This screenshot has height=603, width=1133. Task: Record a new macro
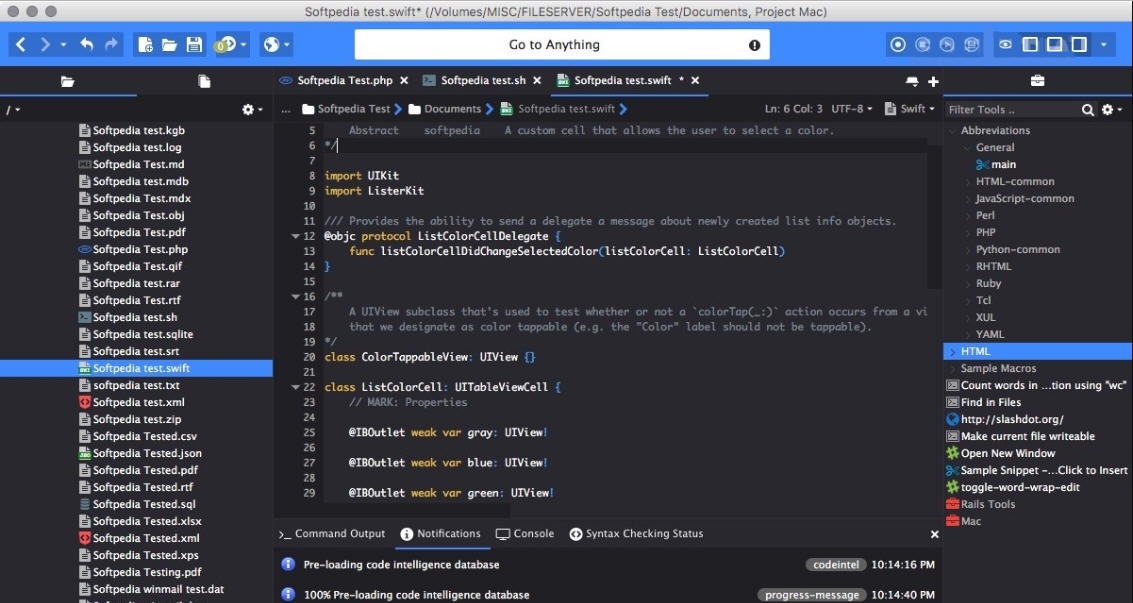pos(897,44)
